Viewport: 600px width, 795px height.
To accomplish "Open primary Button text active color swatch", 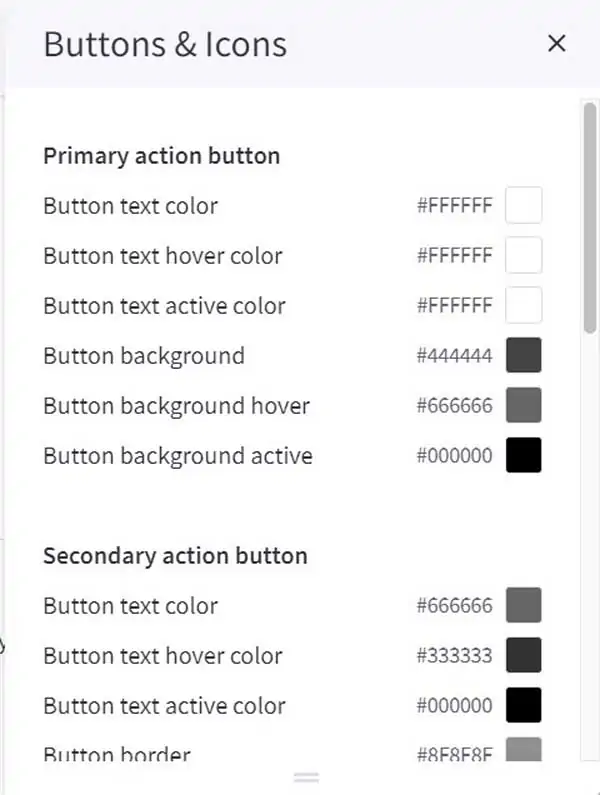I will (x=523, y=305).
